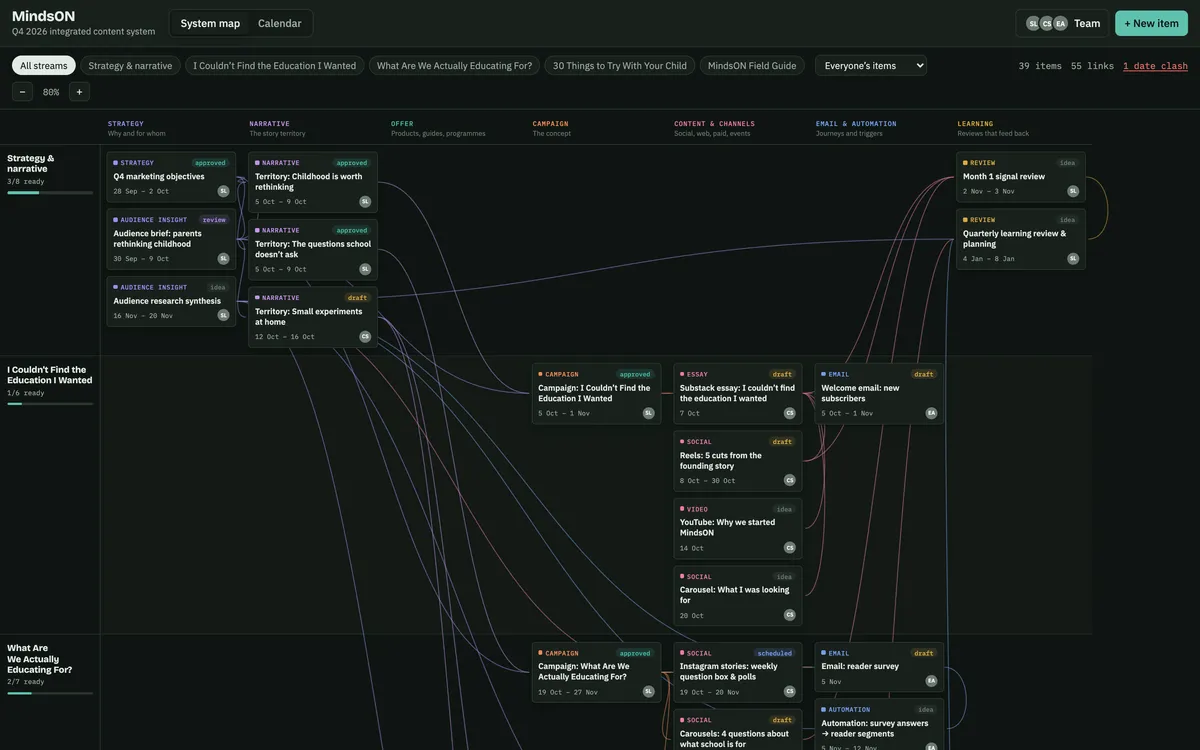Click EA avatar on Welcome email card
Screen dimensions: 1200x750
coord(931,413)
